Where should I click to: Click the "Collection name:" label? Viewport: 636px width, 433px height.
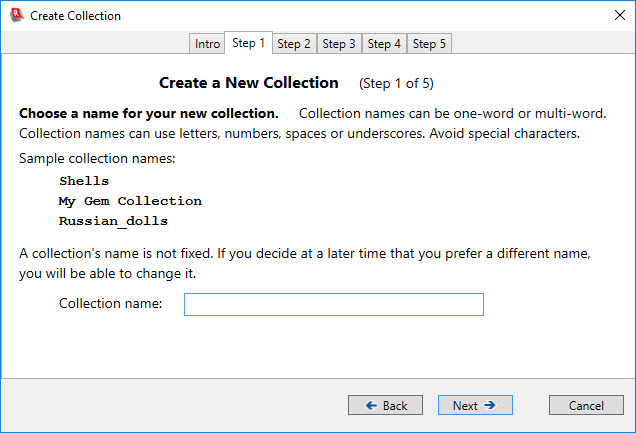coord(110,304)
